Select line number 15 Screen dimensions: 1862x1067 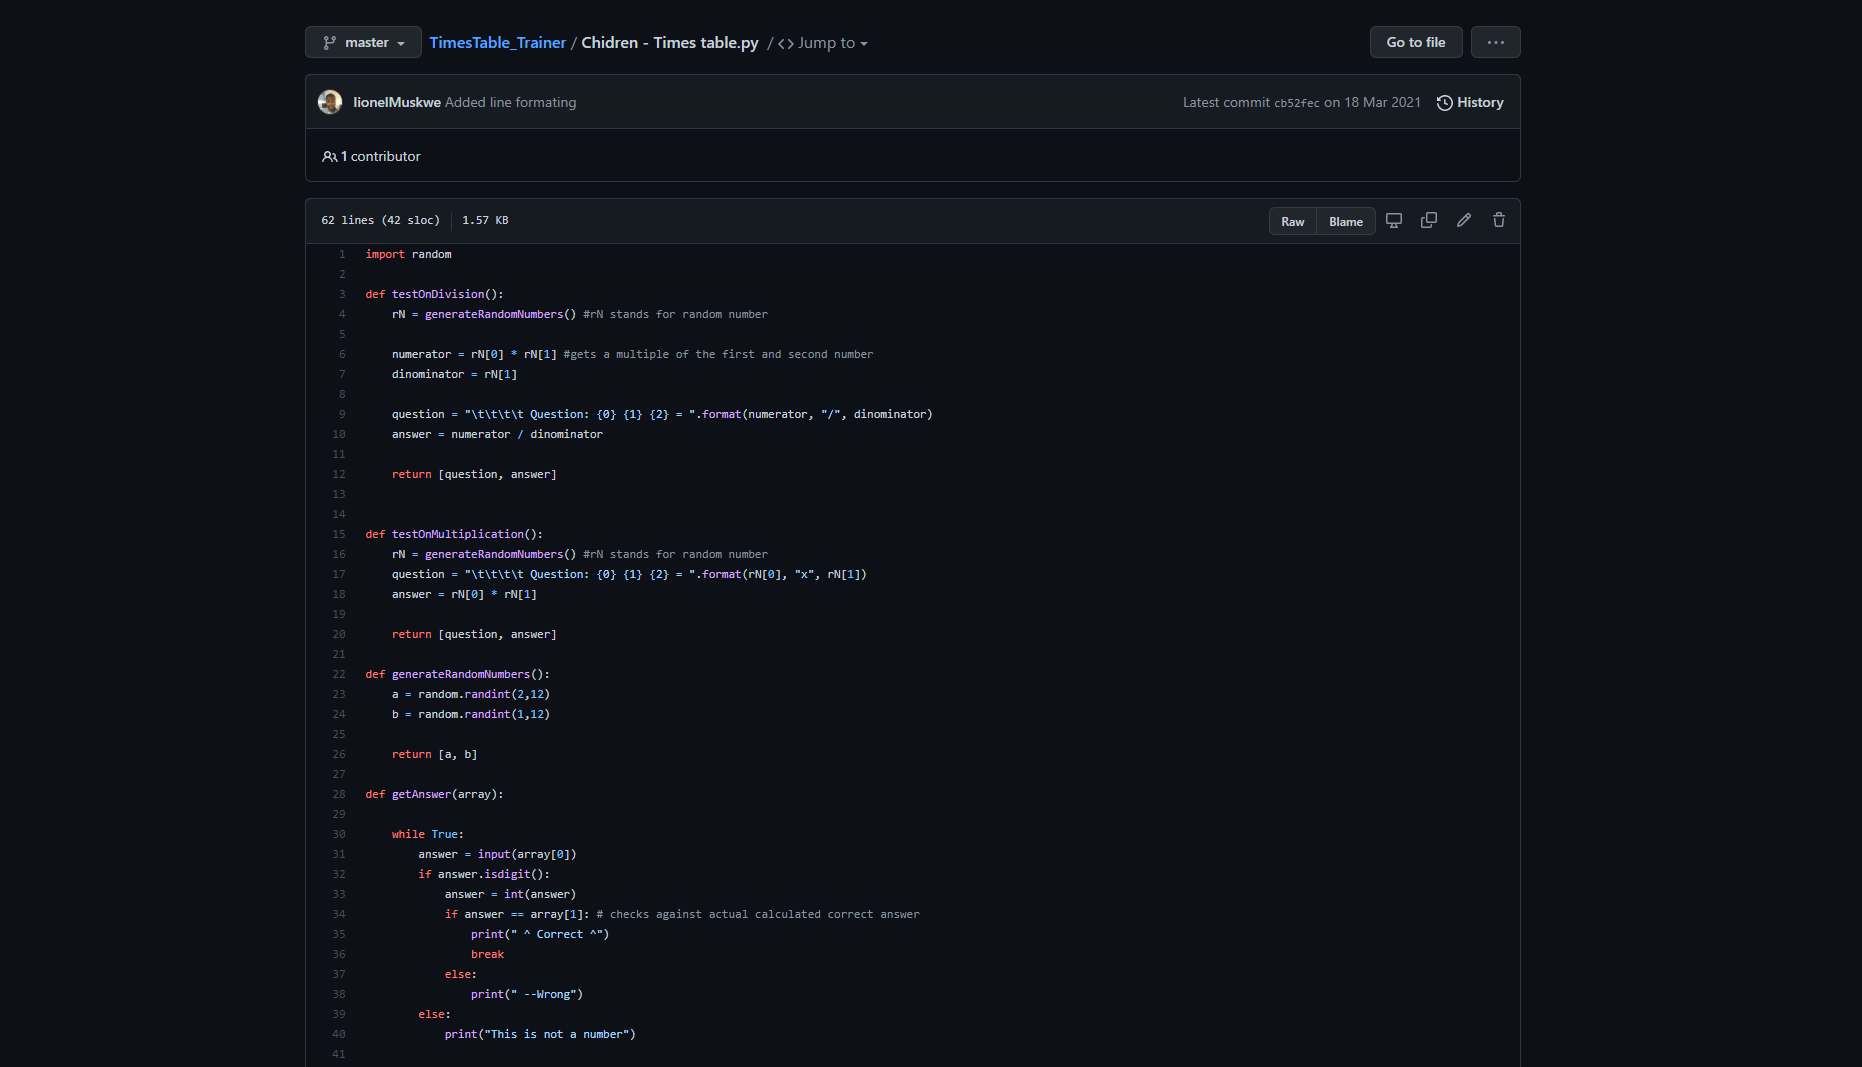coord(339,534)
